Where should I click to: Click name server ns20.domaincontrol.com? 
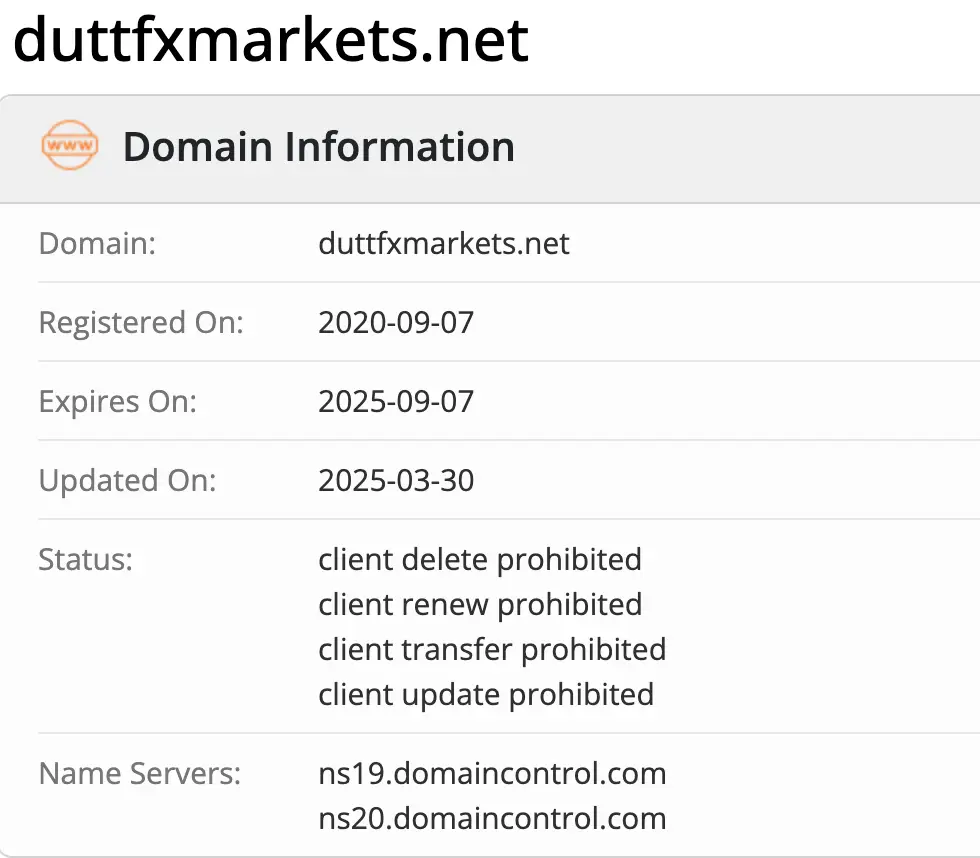point(492,818)
